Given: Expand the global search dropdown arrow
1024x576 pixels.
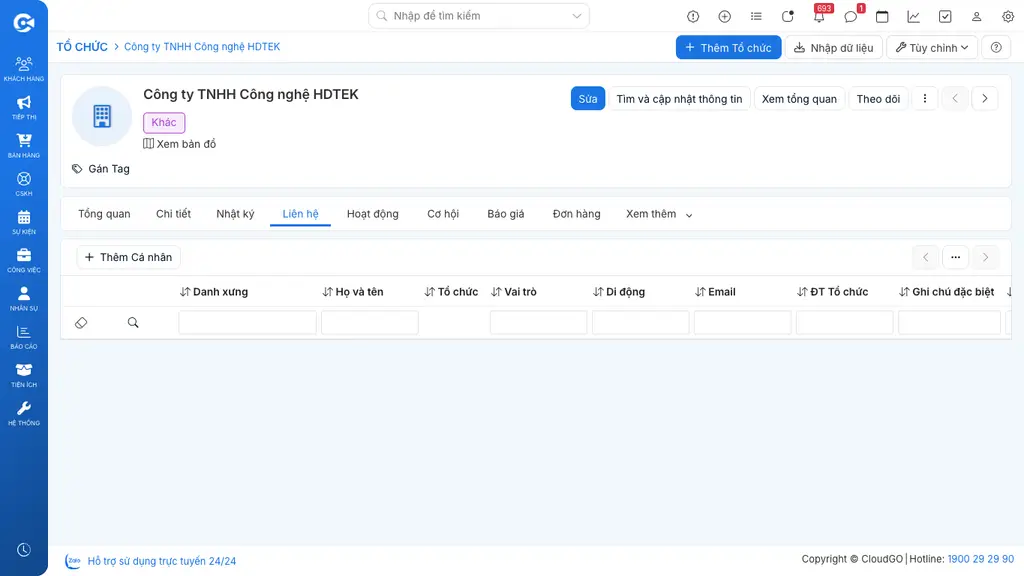Looking at the screenshot, I should 577,16.
